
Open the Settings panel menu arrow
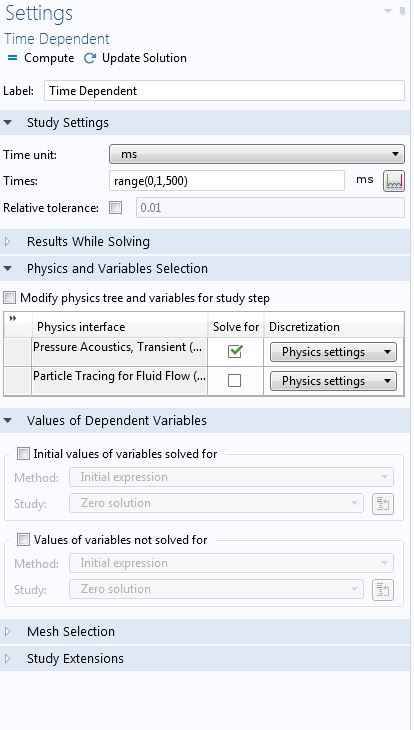(387, 11)
